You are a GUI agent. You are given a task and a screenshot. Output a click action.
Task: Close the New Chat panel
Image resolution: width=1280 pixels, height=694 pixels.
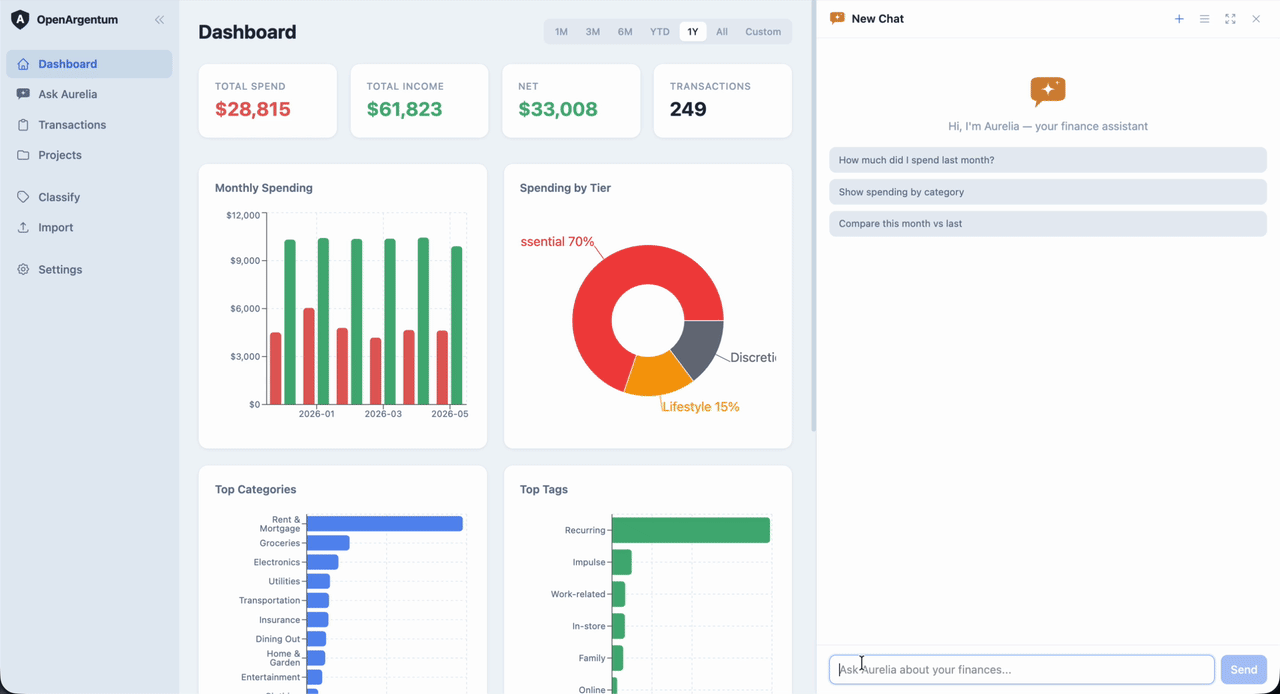(1256, 19)
